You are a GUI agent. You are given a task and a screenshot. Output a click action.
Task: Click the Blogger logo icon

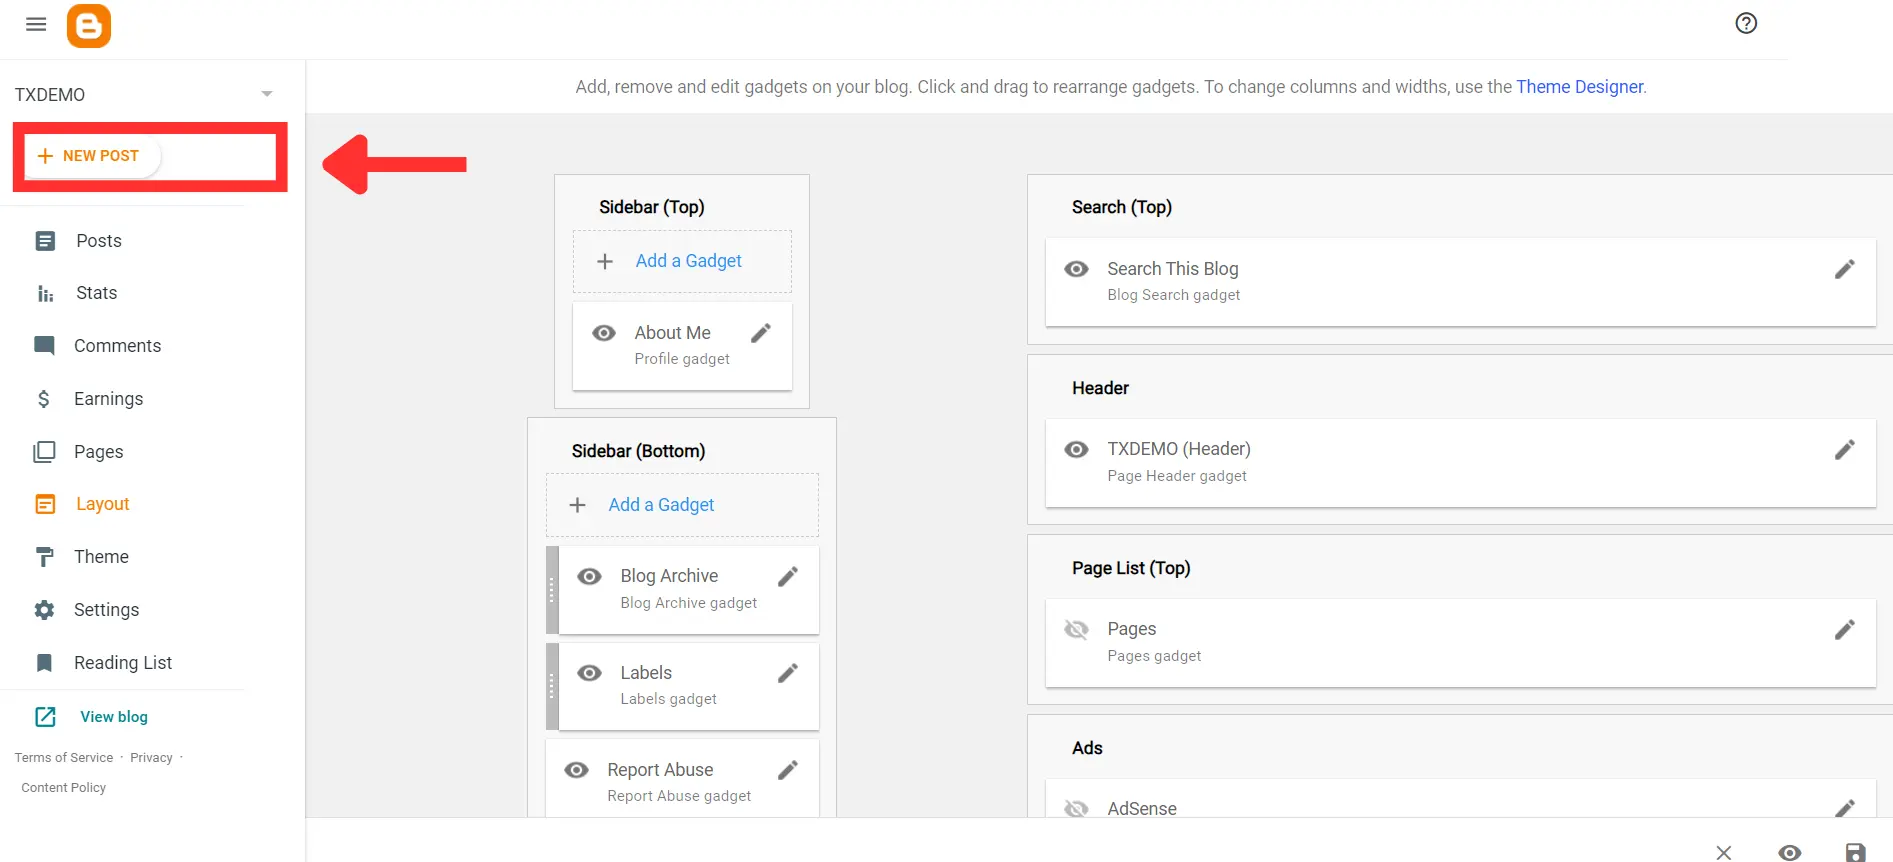tap(89, 26)
